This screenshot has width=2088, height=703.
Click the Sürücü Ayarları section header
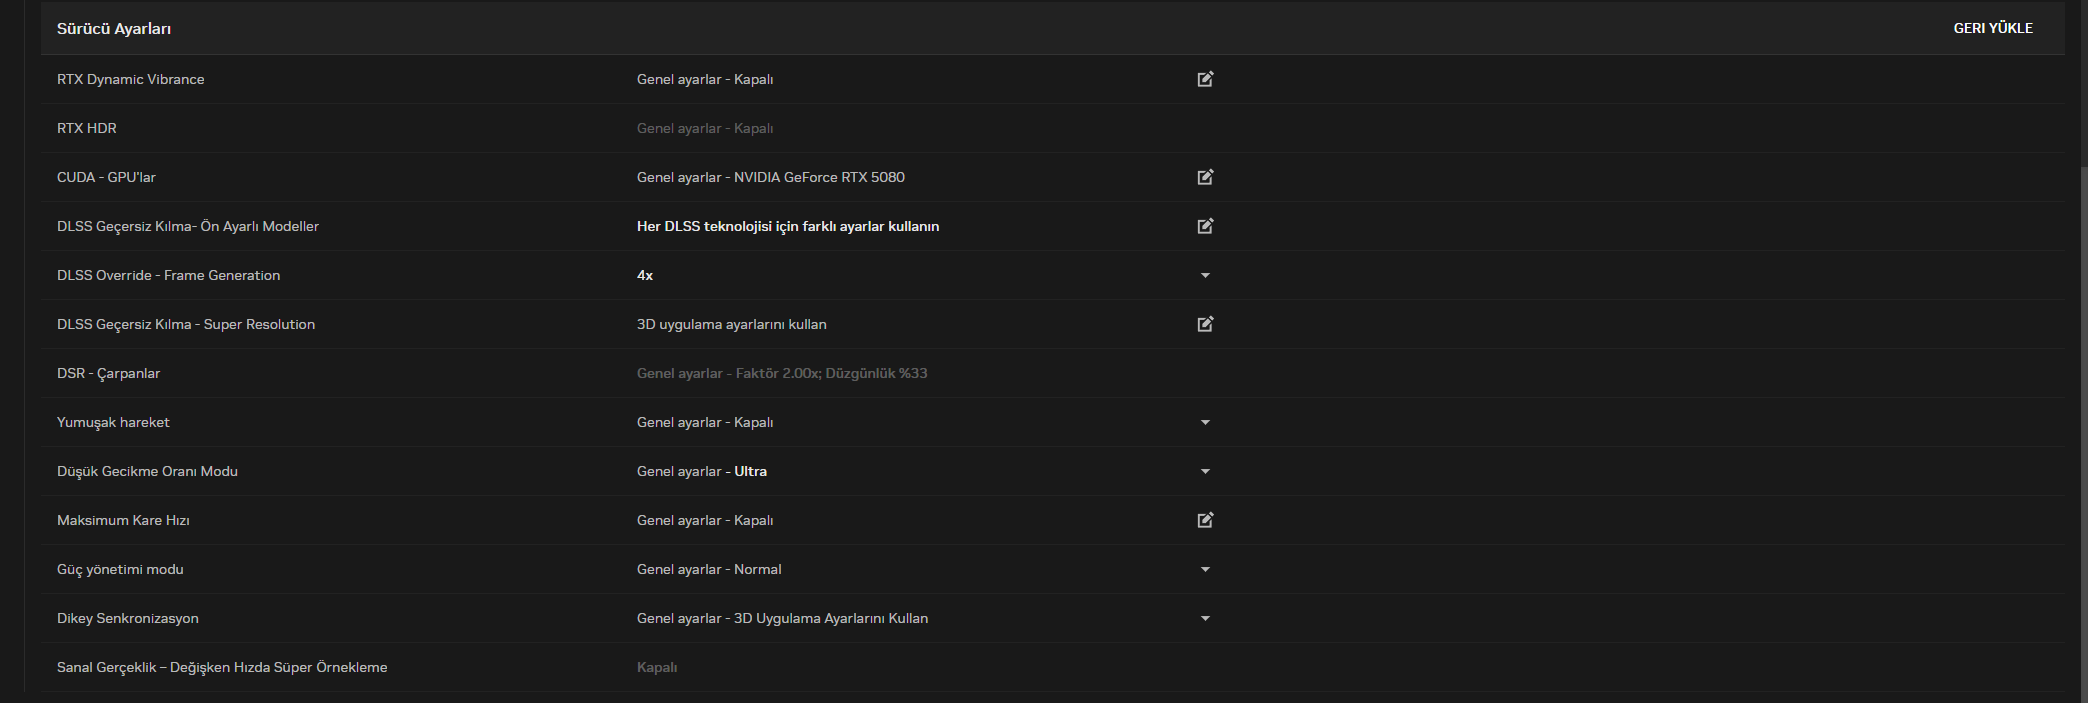(x=114, y=29)
